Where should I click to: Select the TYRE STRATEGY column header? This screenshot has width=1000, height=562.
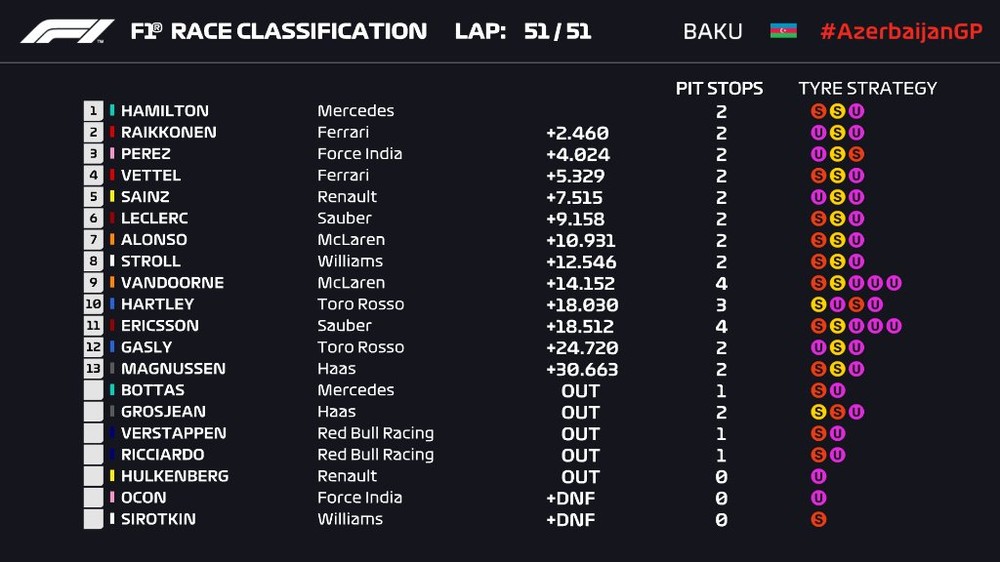[x=867, y=88]
